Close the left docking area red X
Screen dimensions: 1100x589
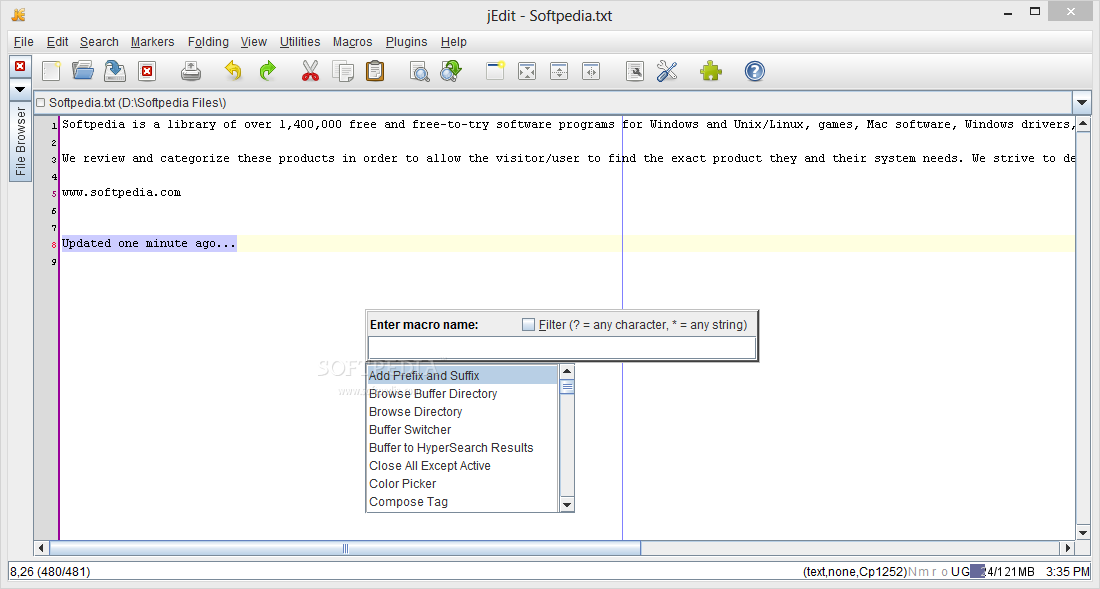[x=20, y=66]
